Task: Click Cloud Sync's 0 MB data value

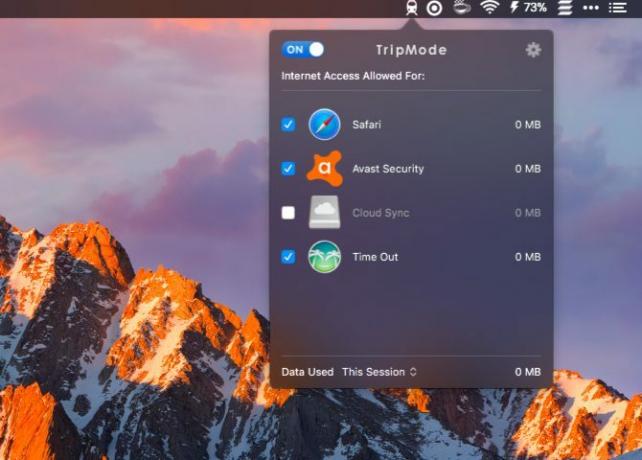Action: click(x=528, y=213)
